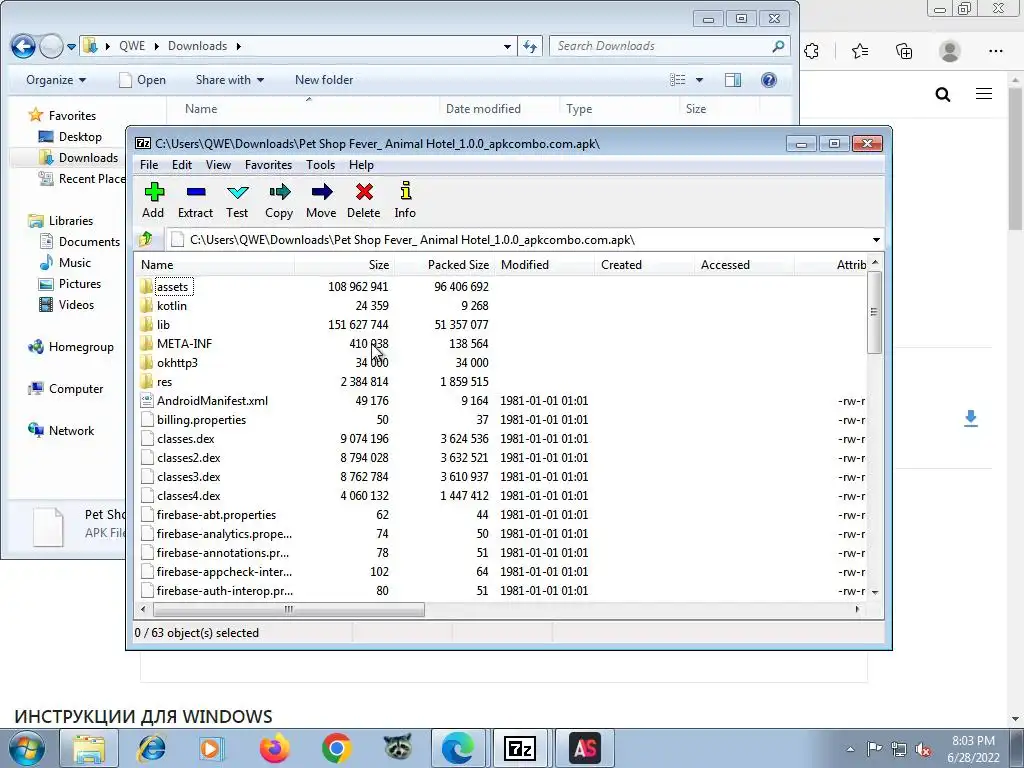Select the lib folder in archive

[163, 325]
